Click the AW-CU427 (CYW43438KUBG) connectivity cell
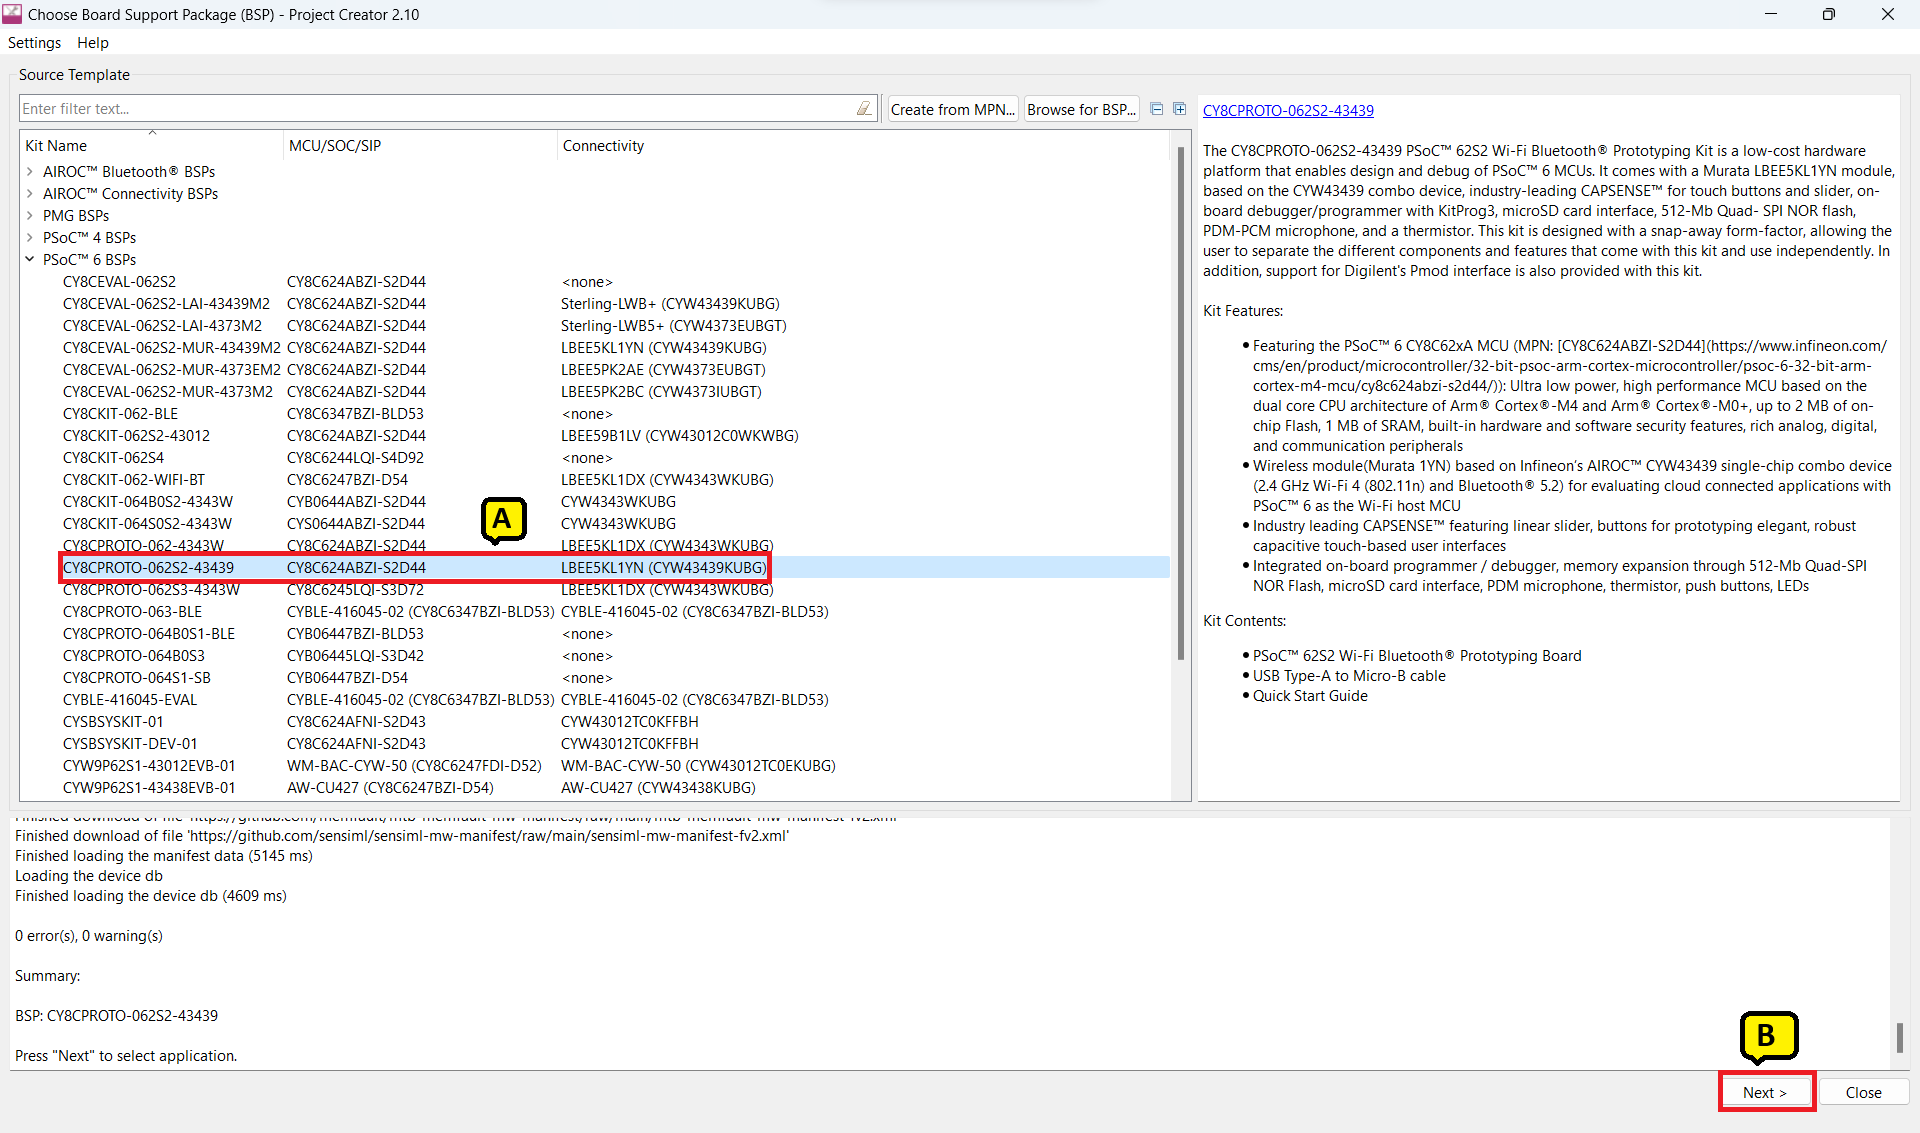The width and height of the screenshot is (1920, 1133). pos(658,788)
